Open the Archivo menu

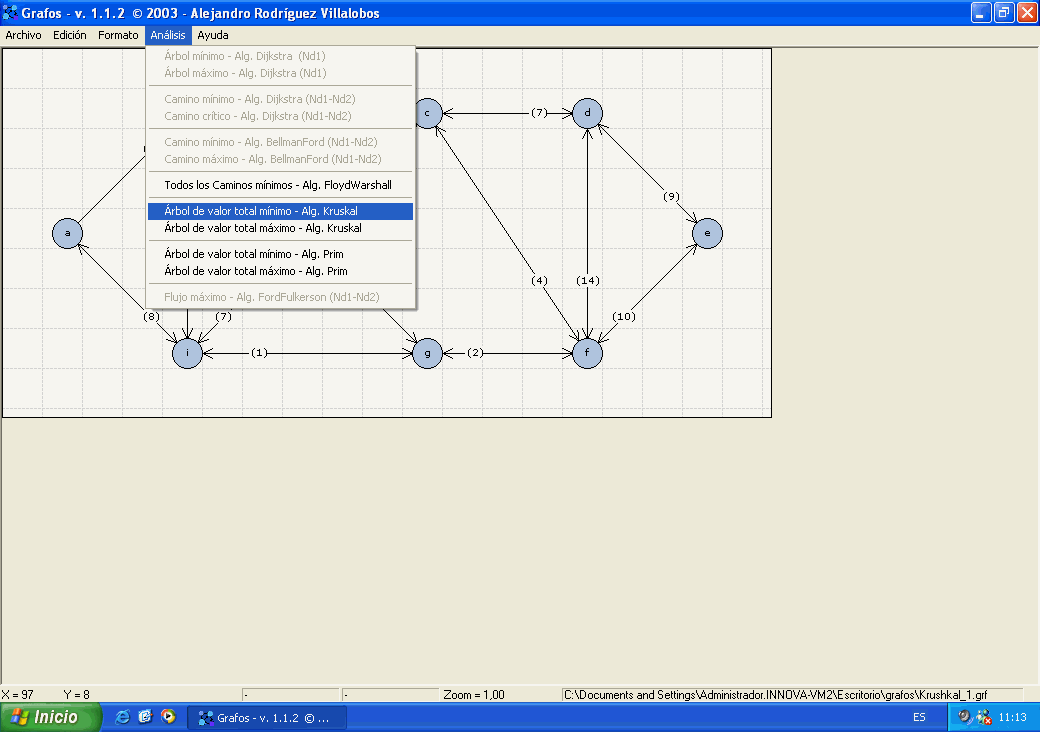pyautogui.click(x=23, y=35)
